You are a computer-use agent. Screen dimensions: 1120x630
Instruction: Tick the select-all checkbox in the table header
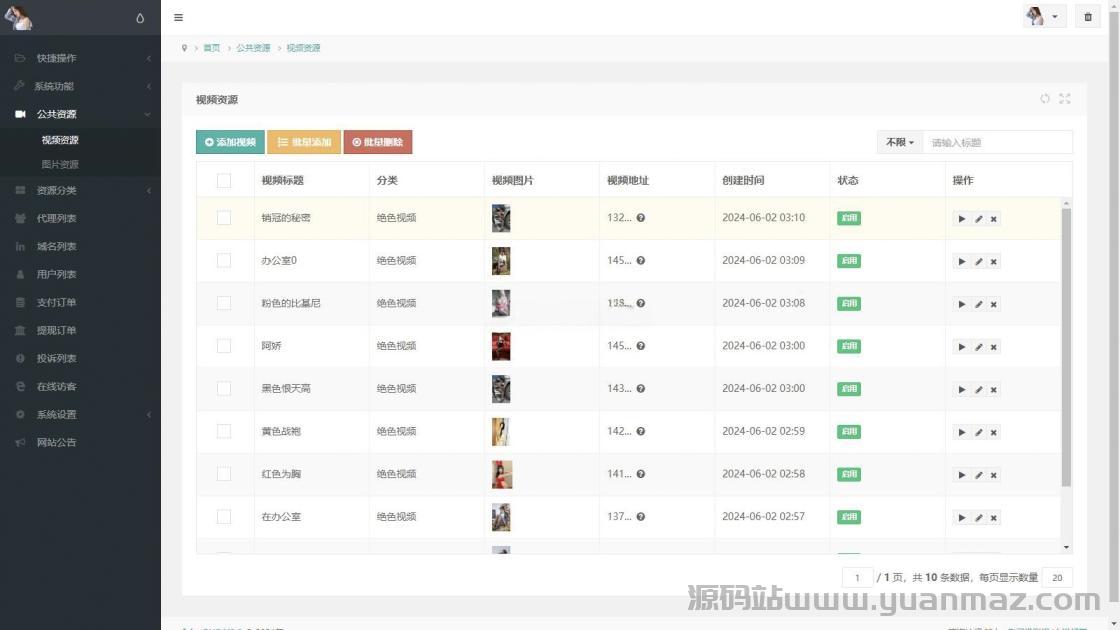tap(224, 180)
